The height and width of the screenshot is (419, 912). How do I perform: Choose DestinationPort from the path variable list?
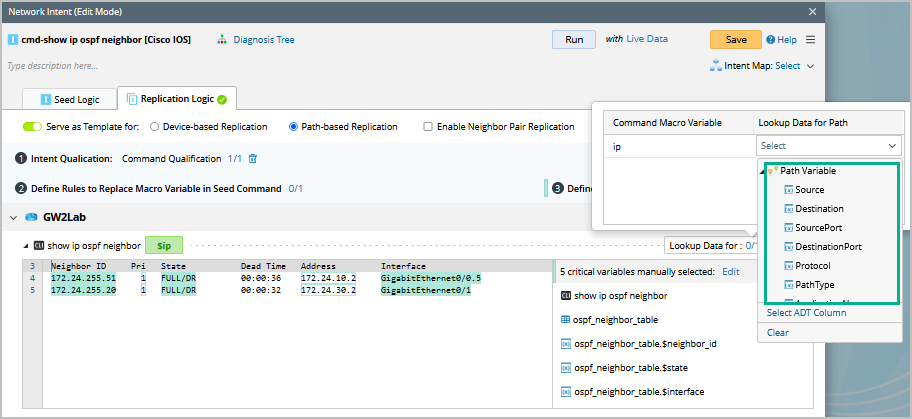pyautogui.click(x=828, y=246)
